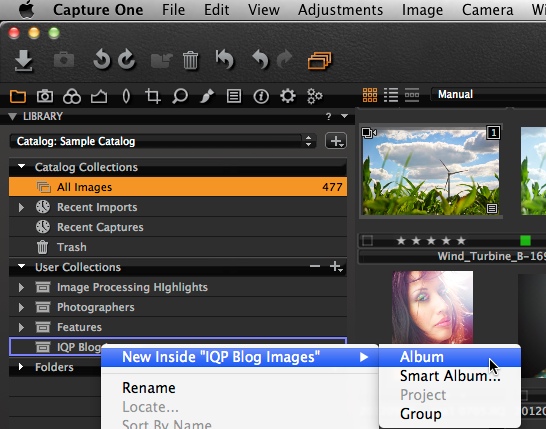Viewport: 546px width, 429px height.
Task: Open the Catalog: Sample Catalog dropdown
Action: coord(163,141)
